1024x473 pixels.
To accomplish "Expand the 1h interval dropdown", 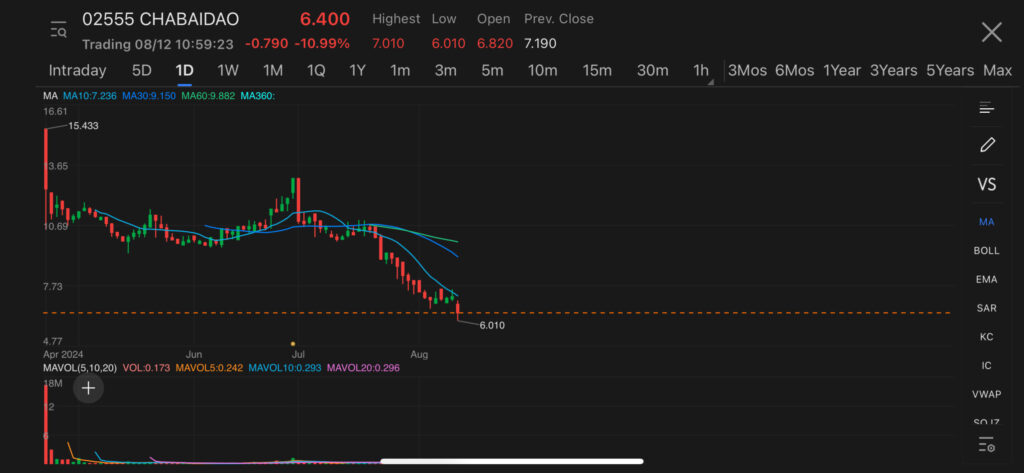I will click(702, 71).
